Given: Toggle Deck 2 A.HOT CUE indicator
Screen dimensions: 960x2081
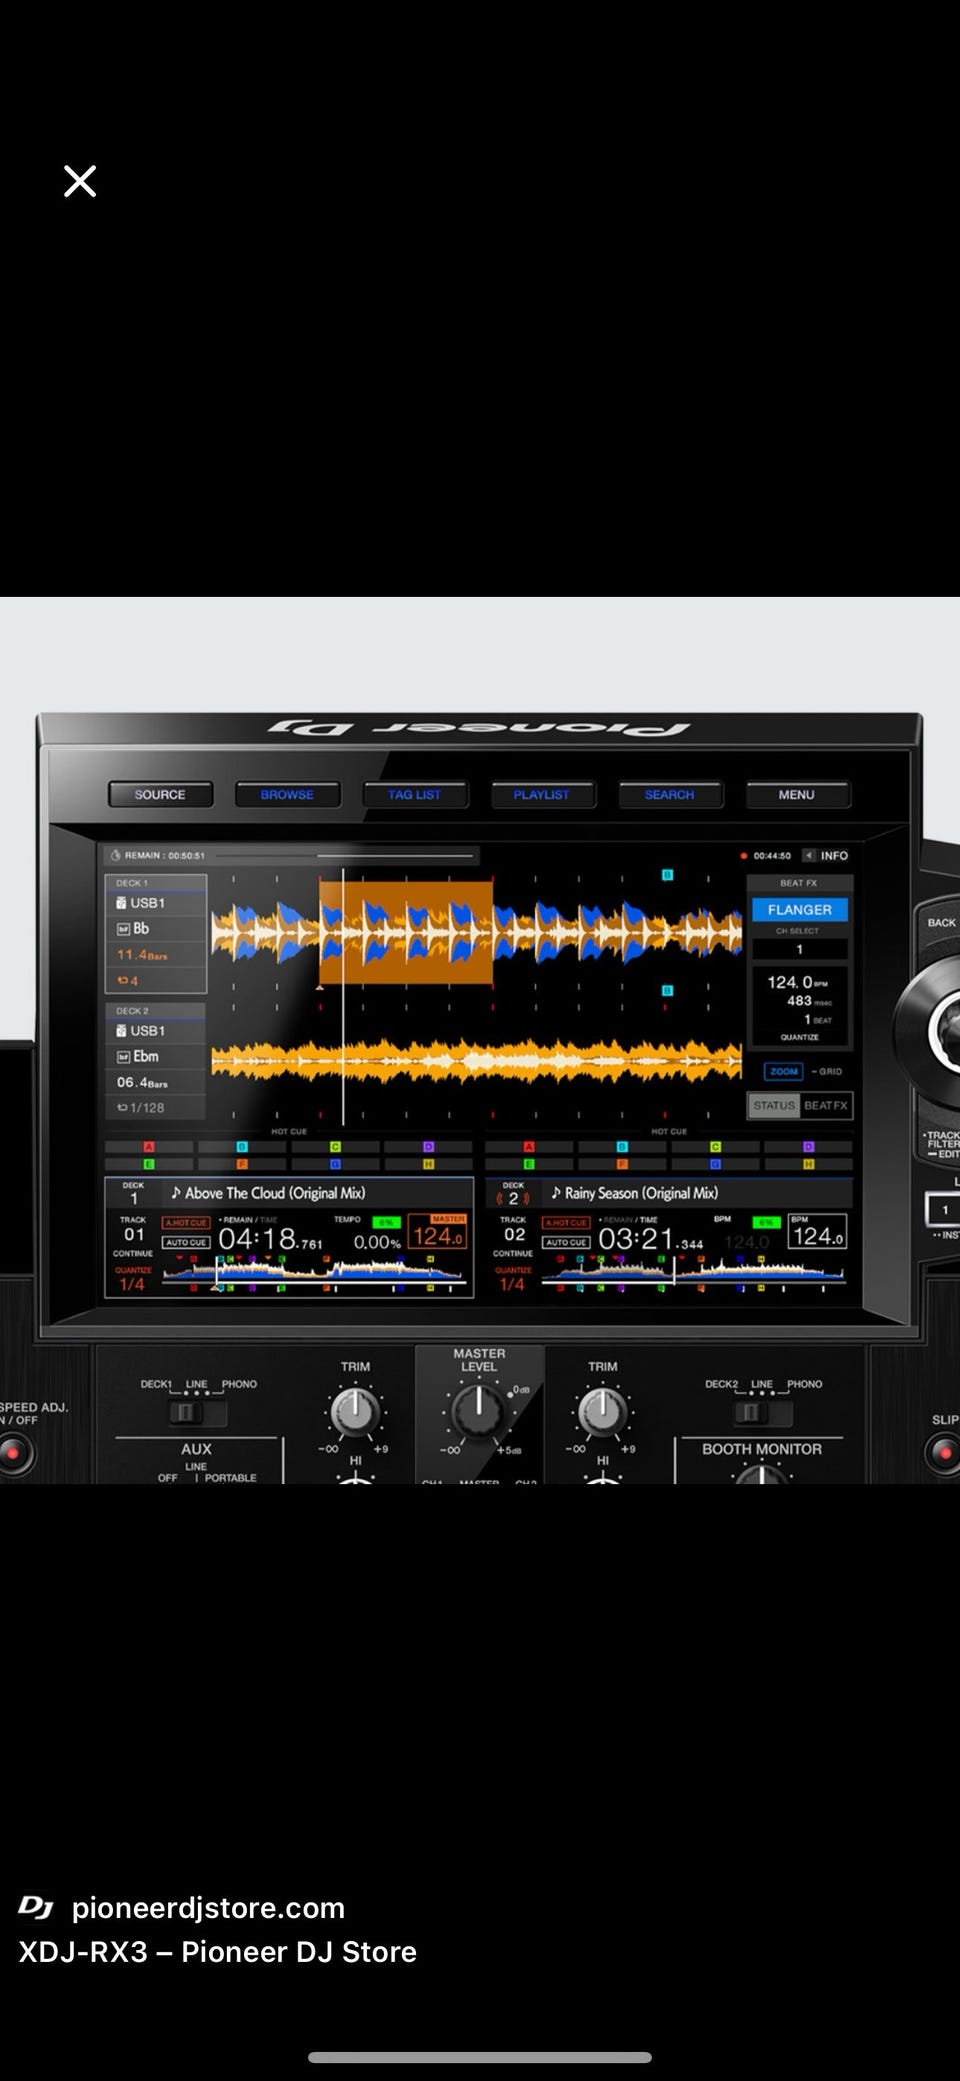Looking at the screenshot, I should (566, 1223).
